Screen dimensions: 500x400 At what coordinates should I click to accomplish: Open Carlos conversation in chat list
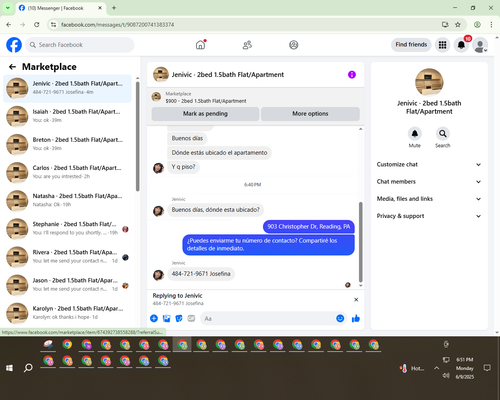tap(68, 172)
